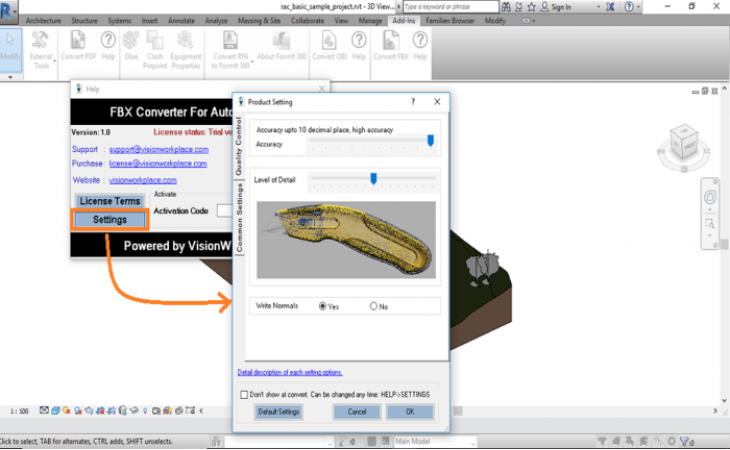Click the Level of Detail slider handle
This screenshot has height=450, width=730.
(x=373, y=179)
